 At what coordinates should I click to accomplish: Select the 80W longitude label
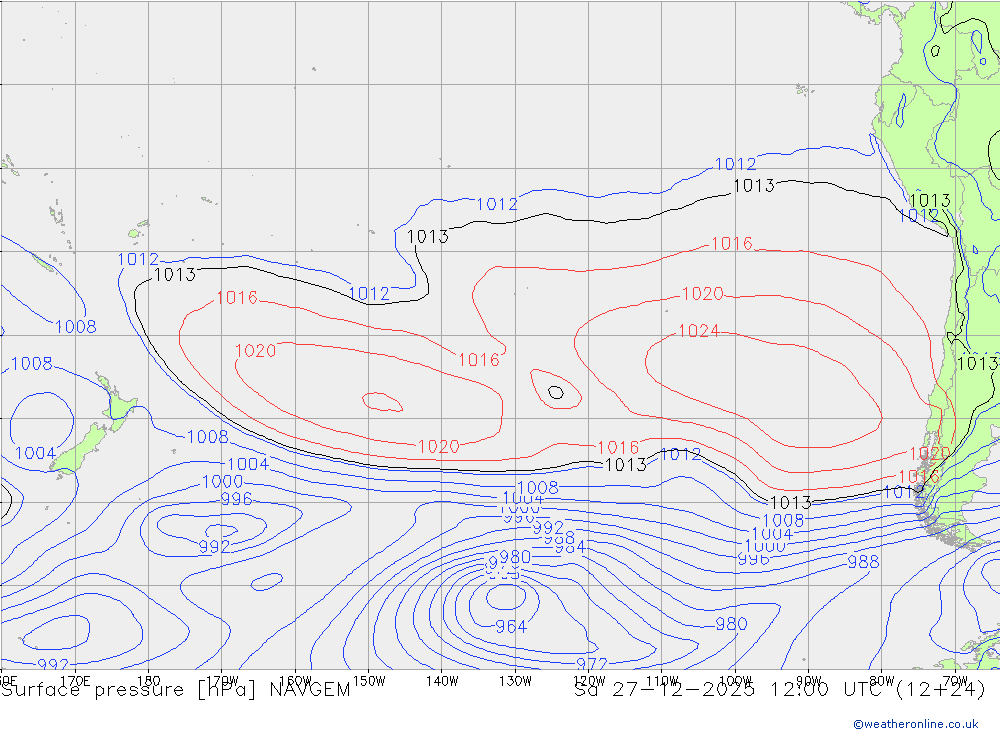click(x=882, y=681)
